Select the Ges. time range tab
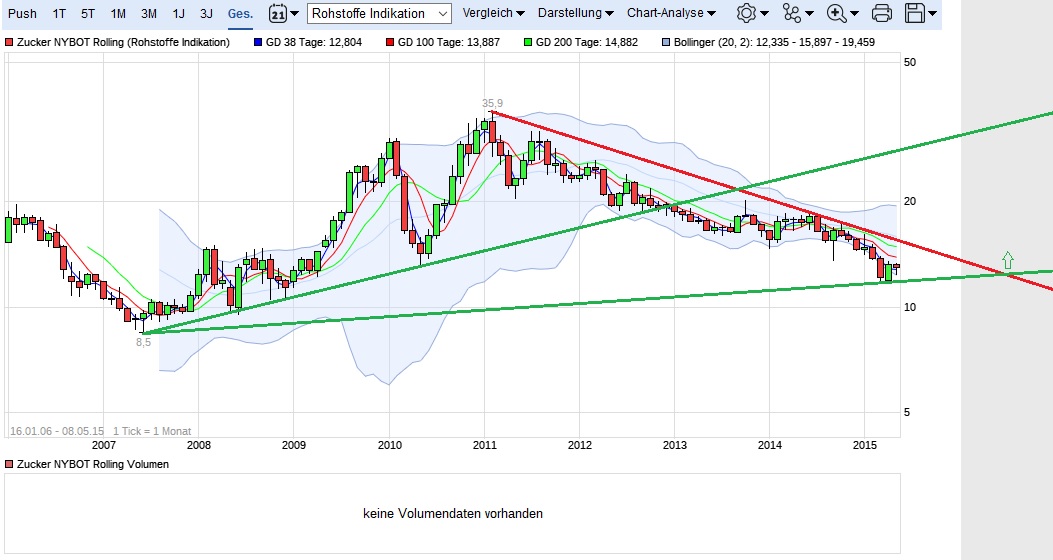 (x=240, y=13)
